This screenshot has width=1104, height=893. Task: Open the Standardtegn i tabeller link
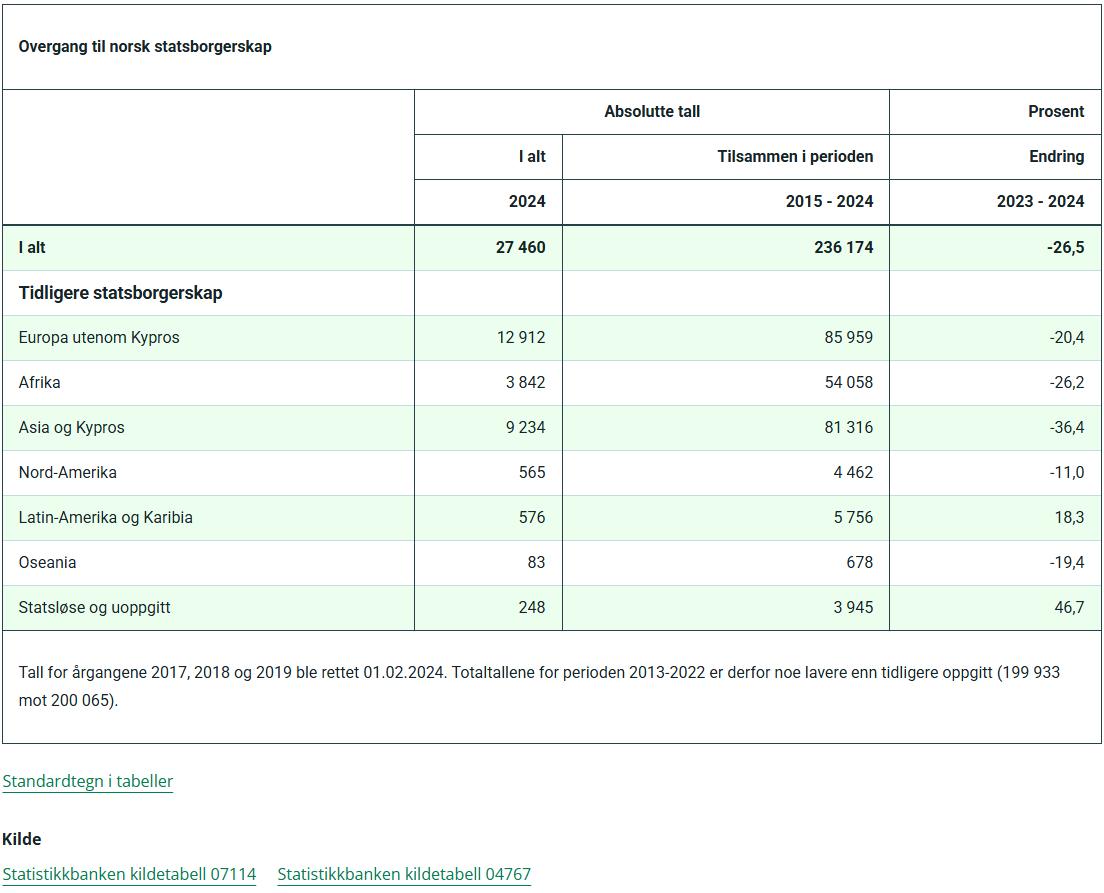[87, 781]
